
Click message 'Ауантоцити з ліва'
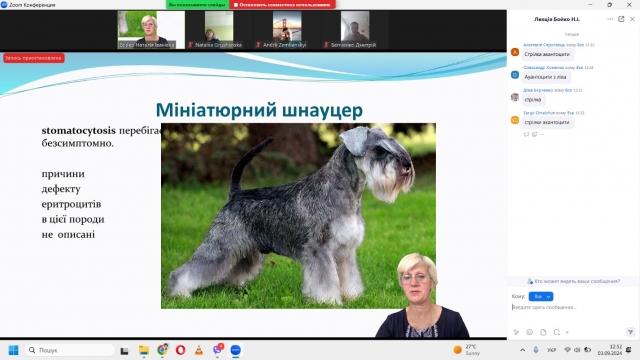545,77
